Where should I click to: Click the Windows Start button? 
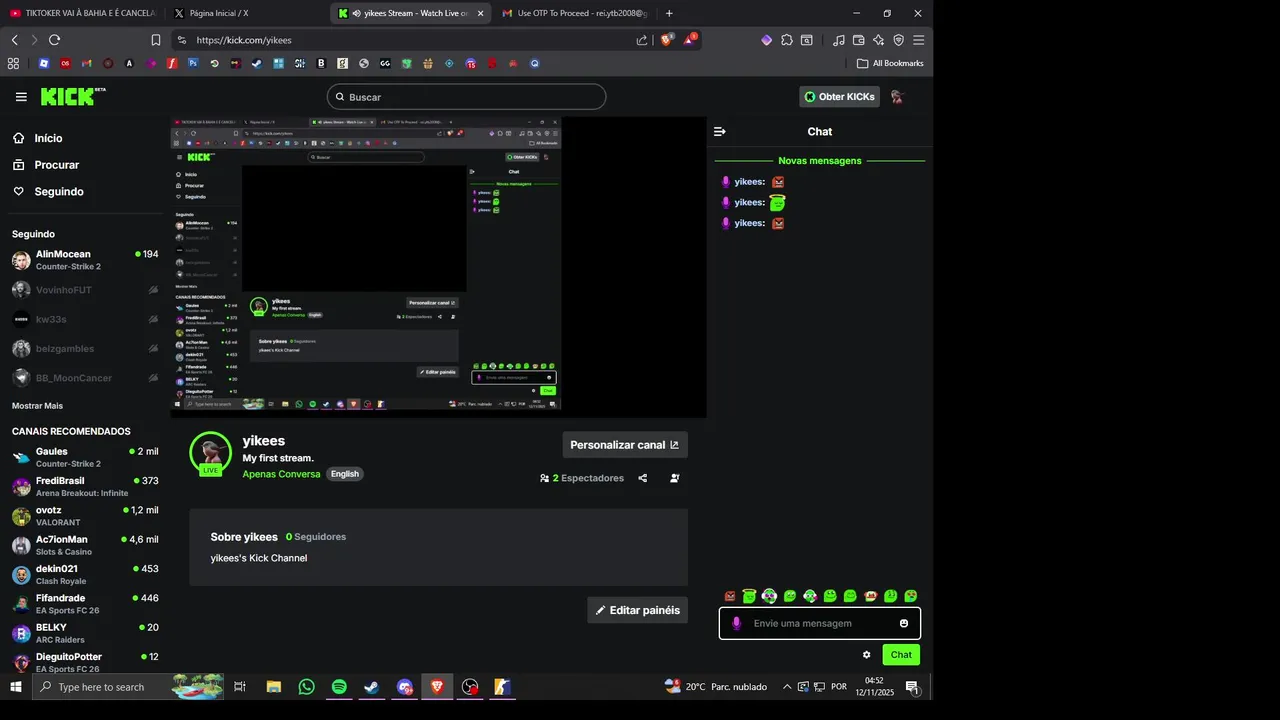point(15,687)
